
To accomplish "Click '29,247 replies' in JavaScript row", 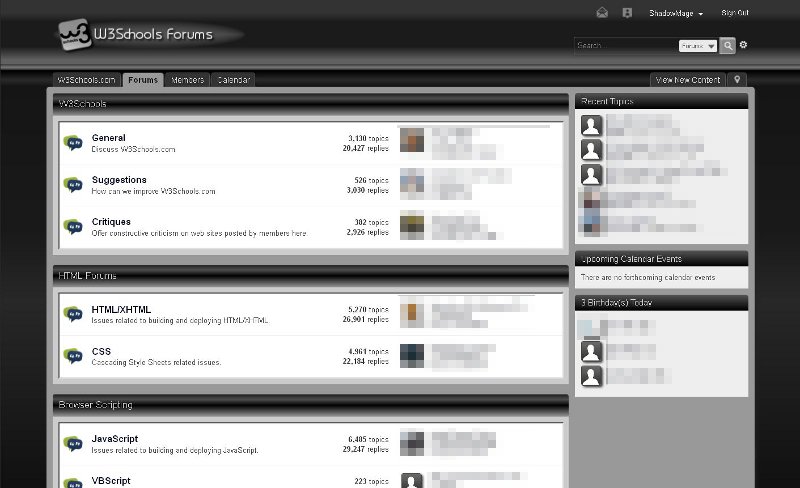I will click(365, 449).
